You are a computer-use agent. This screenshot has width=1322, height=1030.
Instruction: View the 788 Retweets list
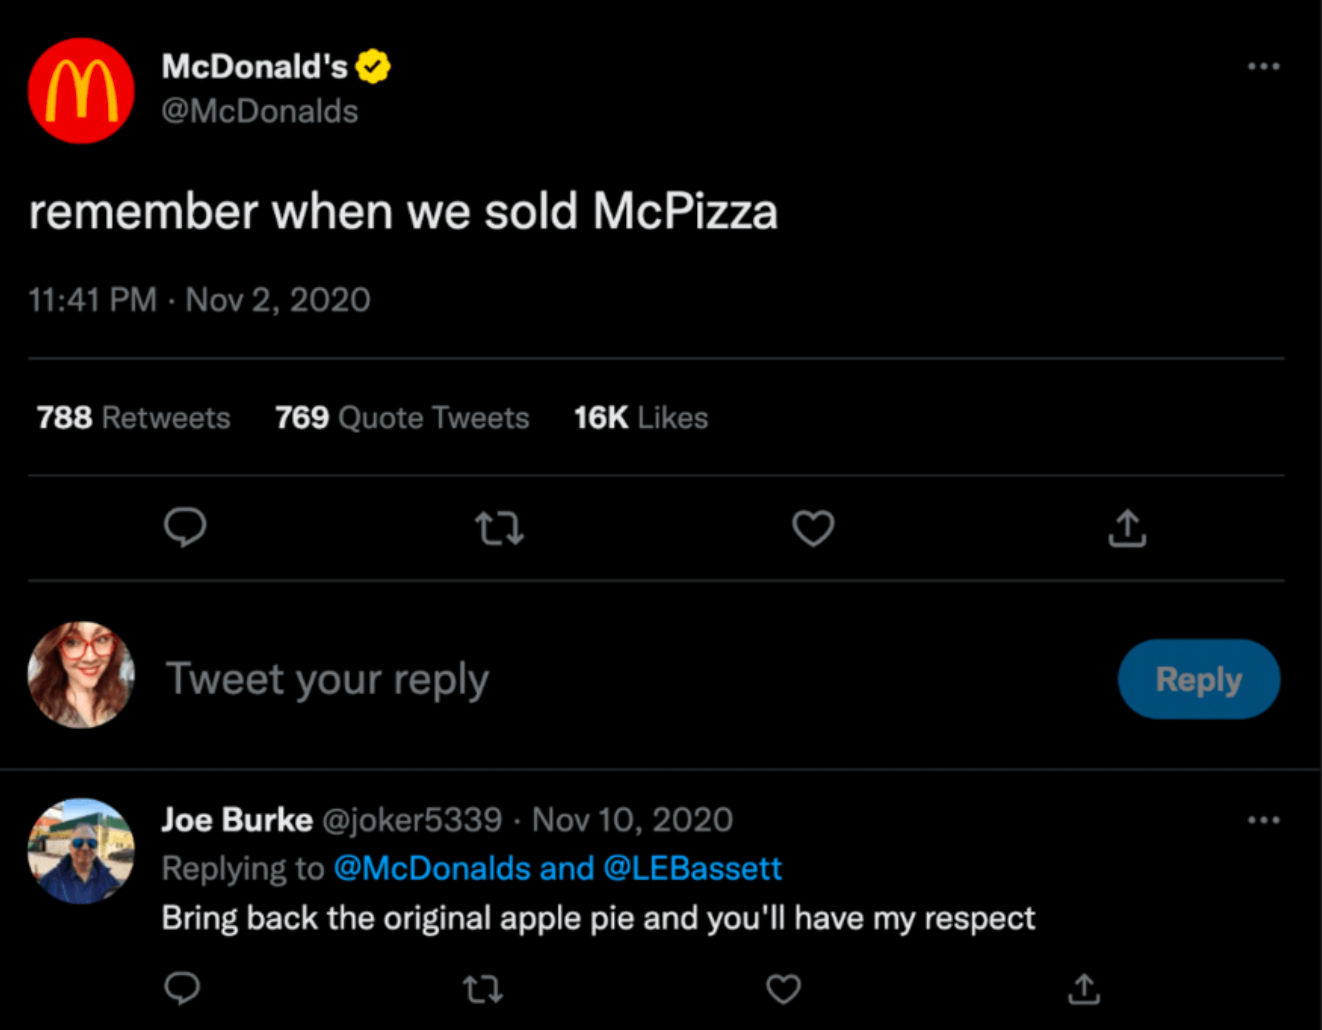click(x=133, y=417)
